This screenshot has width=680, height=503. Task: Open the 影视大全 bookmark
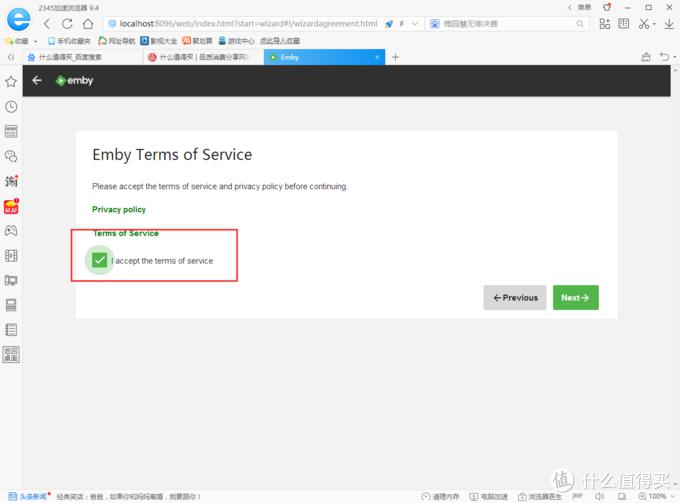159,41
